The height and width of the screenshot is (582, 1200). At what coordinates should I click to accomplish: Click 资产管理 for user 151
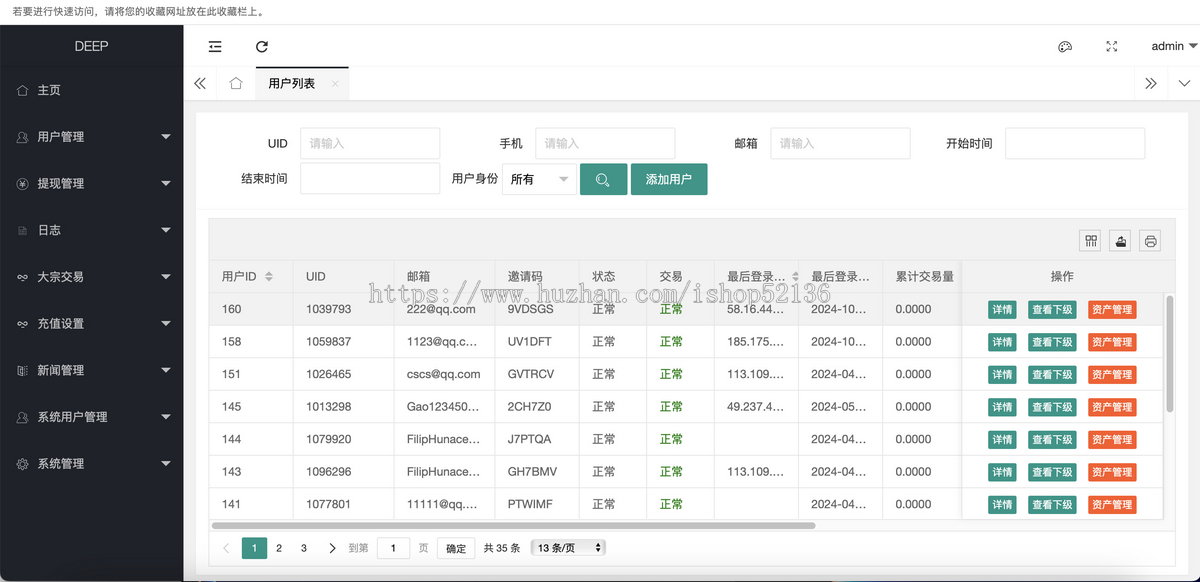(x=1112, y=375)
